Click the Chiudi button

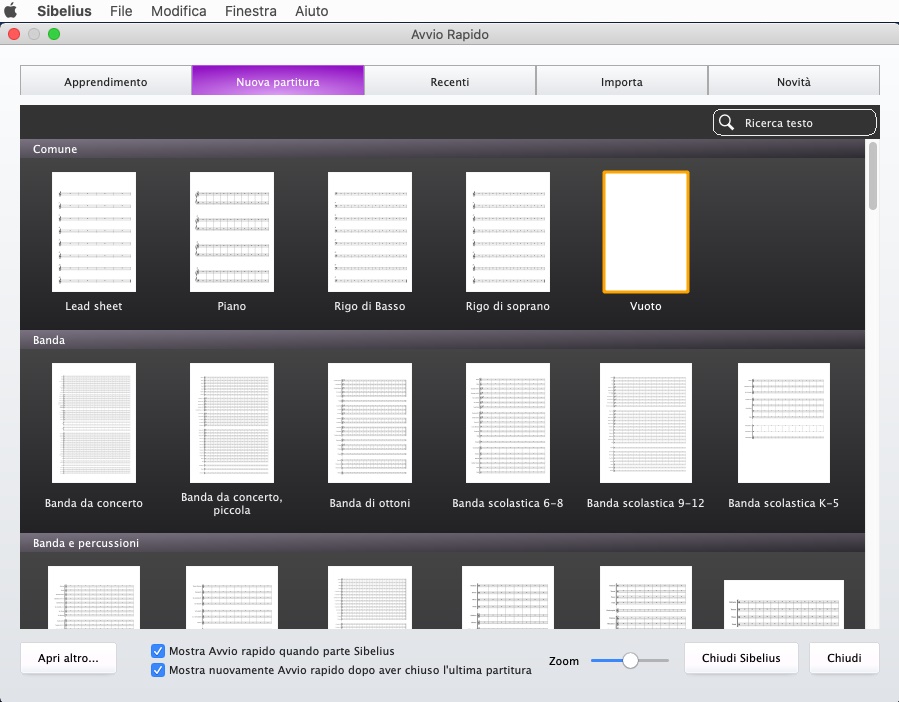844,658
